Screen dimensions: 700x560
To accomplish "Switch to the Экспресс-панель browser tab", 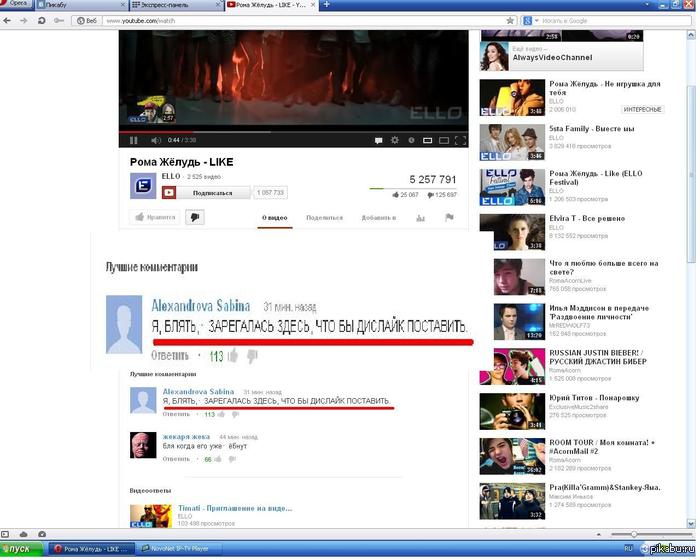I will [x=176, y=4].
